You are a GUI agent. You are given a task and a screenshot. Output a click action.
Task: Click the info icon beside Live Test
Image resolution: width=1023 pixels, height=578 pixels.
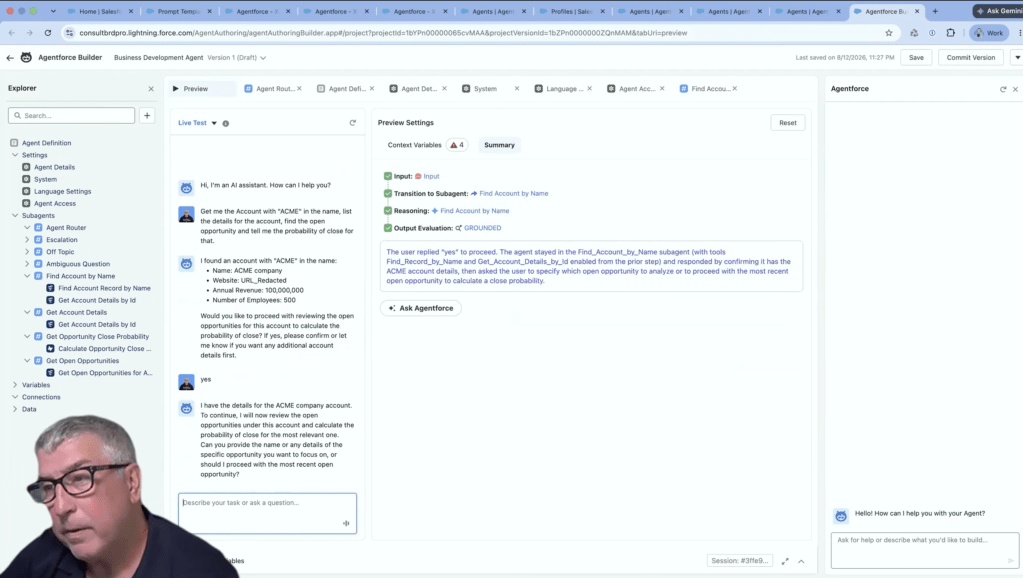(226, 123)
